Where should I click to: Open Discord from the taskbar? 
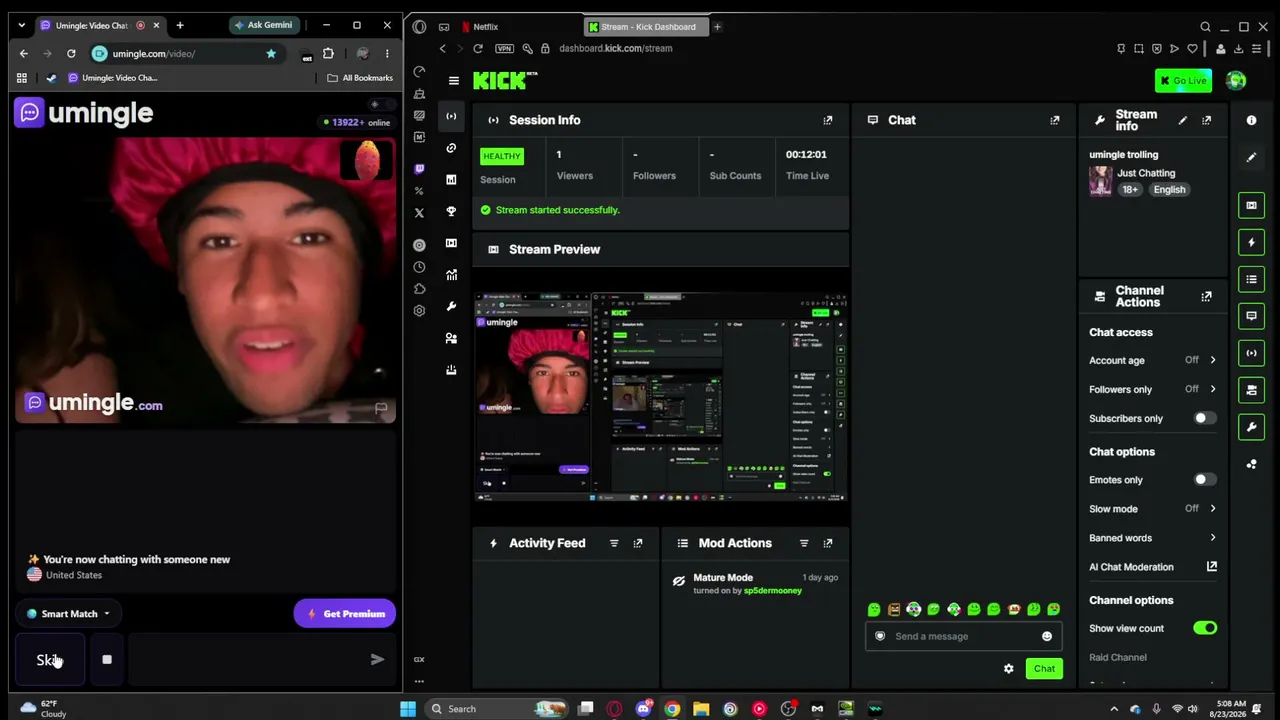click(x=643, y=709)
